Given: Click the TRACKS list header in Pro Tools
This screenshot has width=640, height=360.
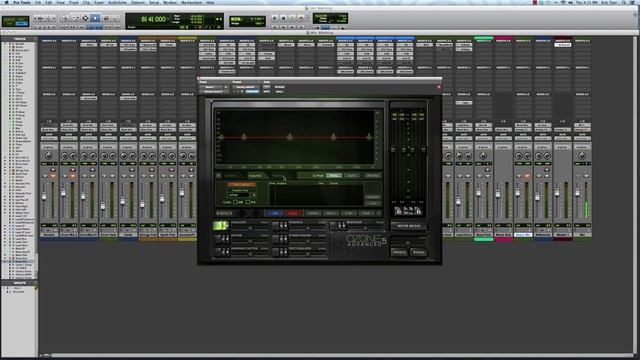Looking at the screenshot, I should (20, 39).
